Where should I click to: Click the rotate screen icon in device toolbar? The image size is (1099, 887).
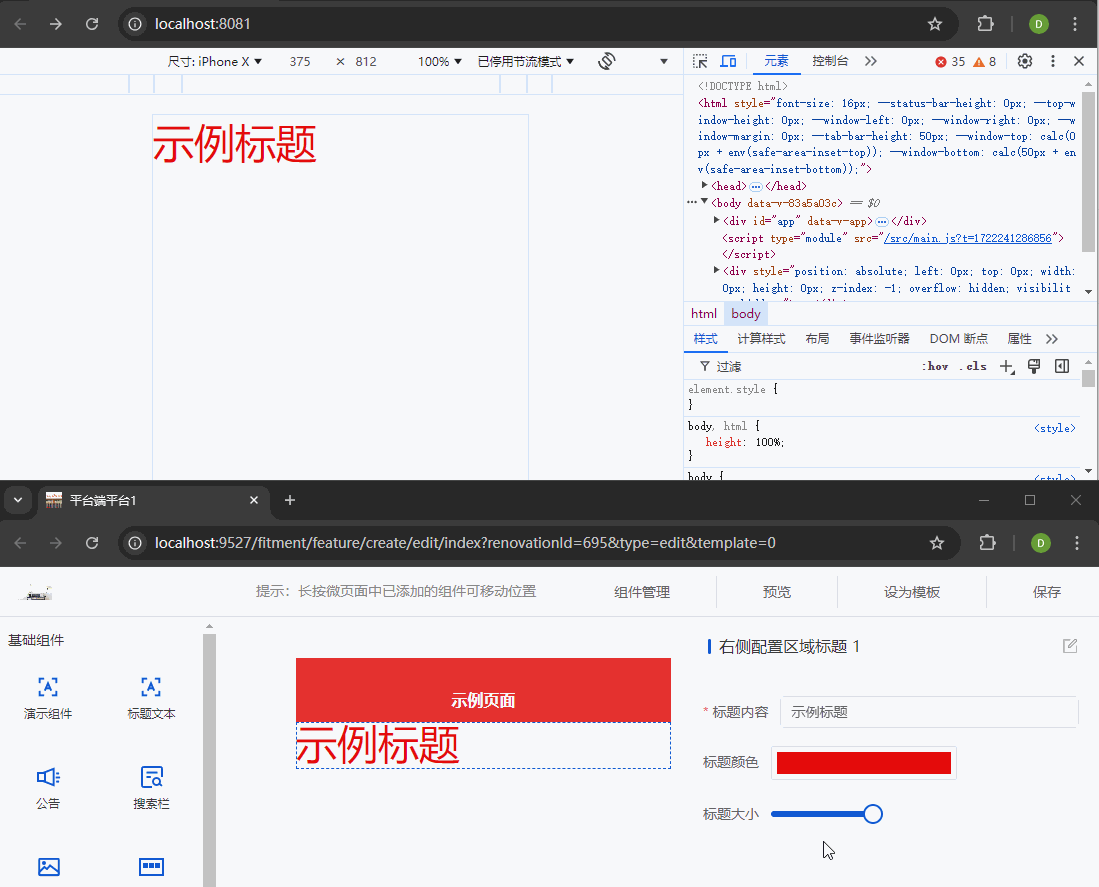[x=606, y=61]
